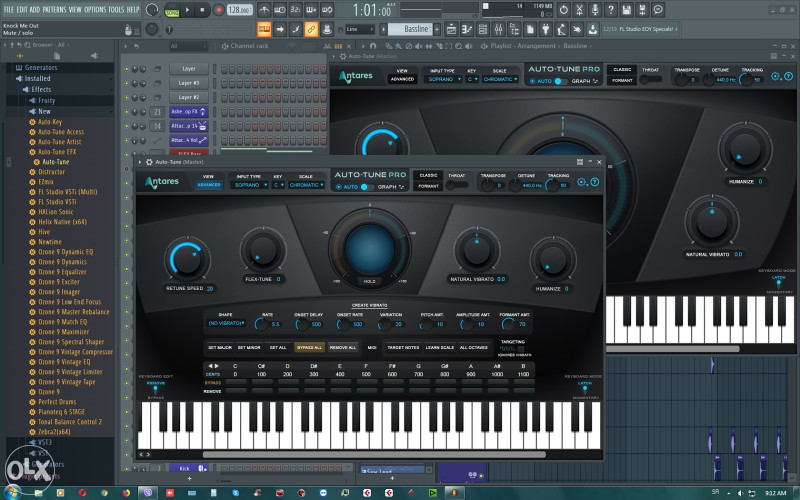Open the plugin picker plug icon
The width and height of the screenshot is (800, 500).
click(546, 29)
